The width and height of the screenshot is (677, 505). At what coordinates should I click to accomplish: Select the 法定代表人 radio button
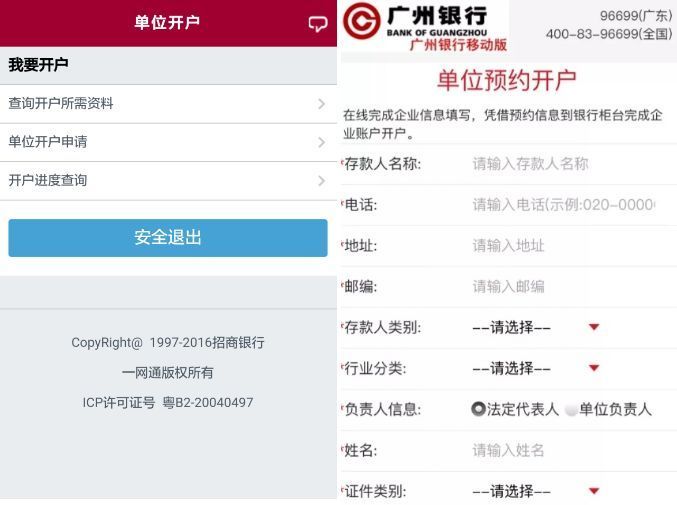click(x=478, y=409)
